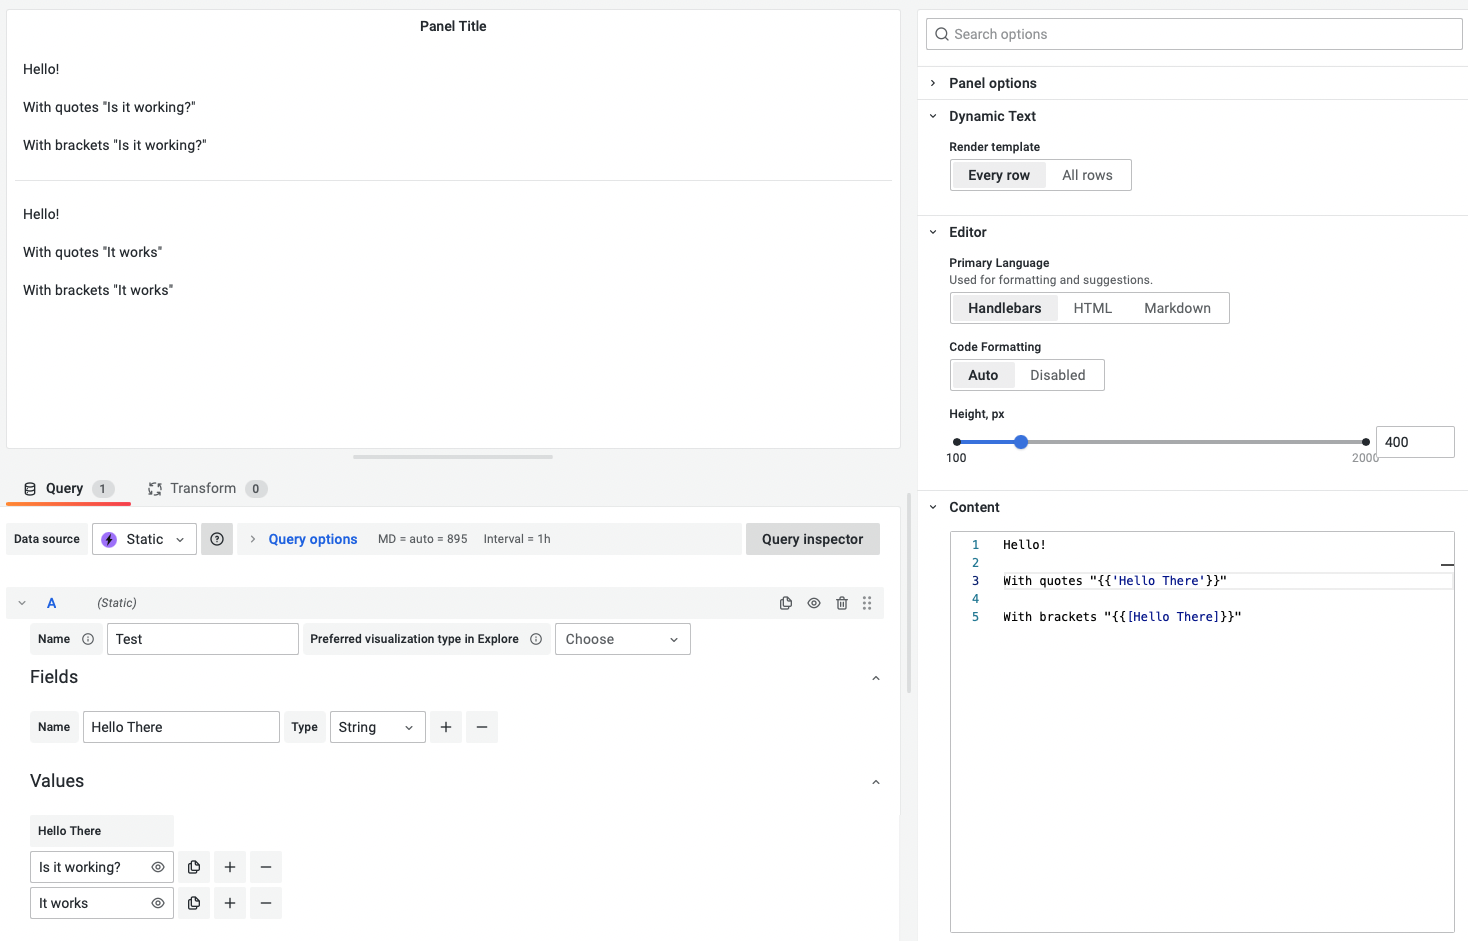Open the Static data source dropdown
Viewport: 1468px width, 941px height.
point(143,539)
